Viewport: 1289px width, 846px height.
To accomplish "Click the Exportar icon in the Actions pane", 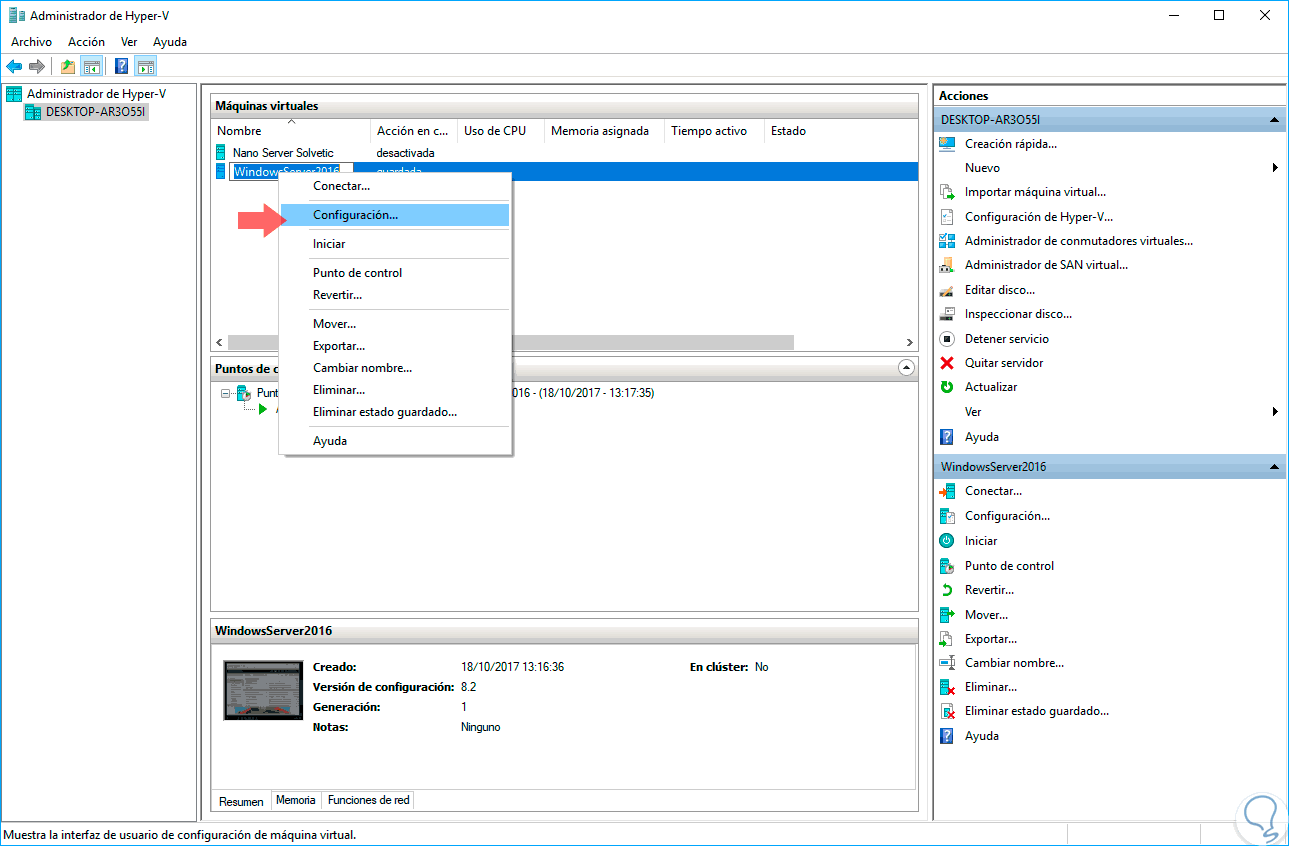I will coord(947,639).
